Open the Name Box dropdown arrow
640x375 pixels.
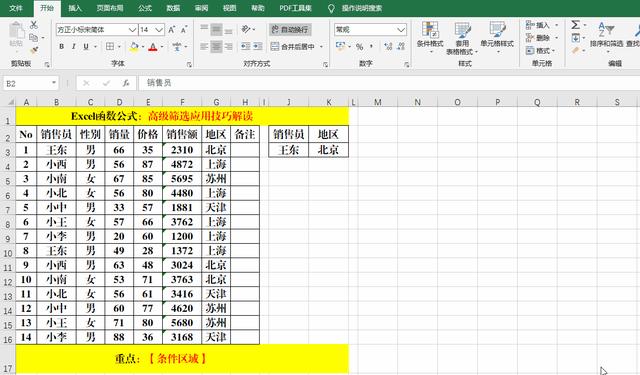tap(54, 83)
